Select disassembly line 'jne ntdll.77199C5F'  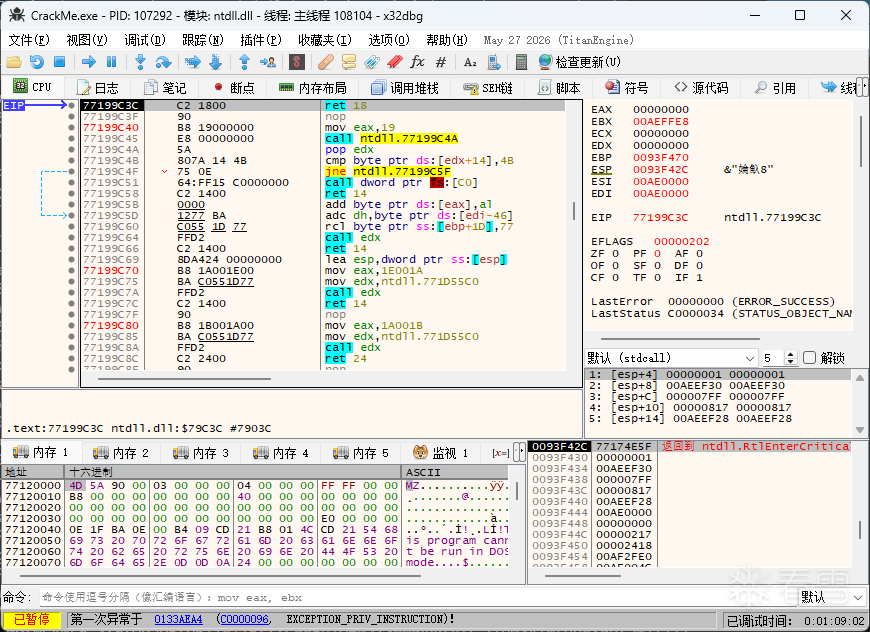(x=388, y=171)
